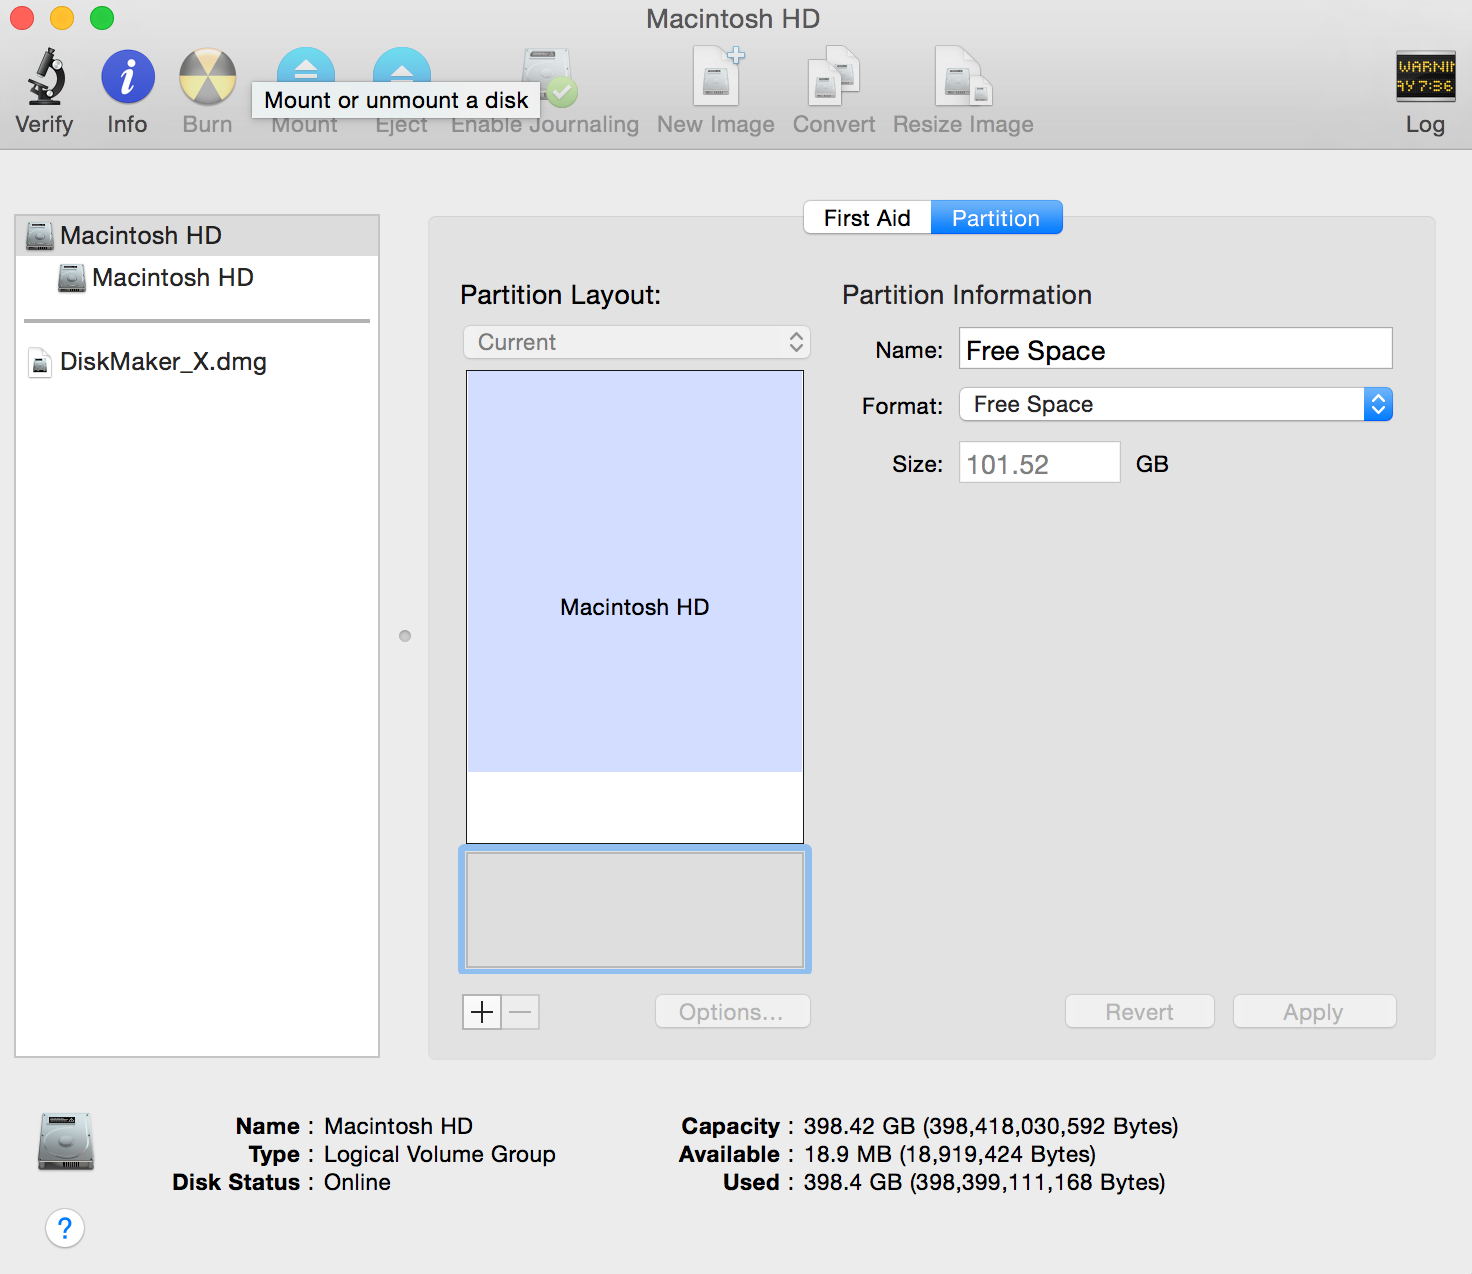
Task: Click the Revert button
Action: (x=1140, y=1012)
